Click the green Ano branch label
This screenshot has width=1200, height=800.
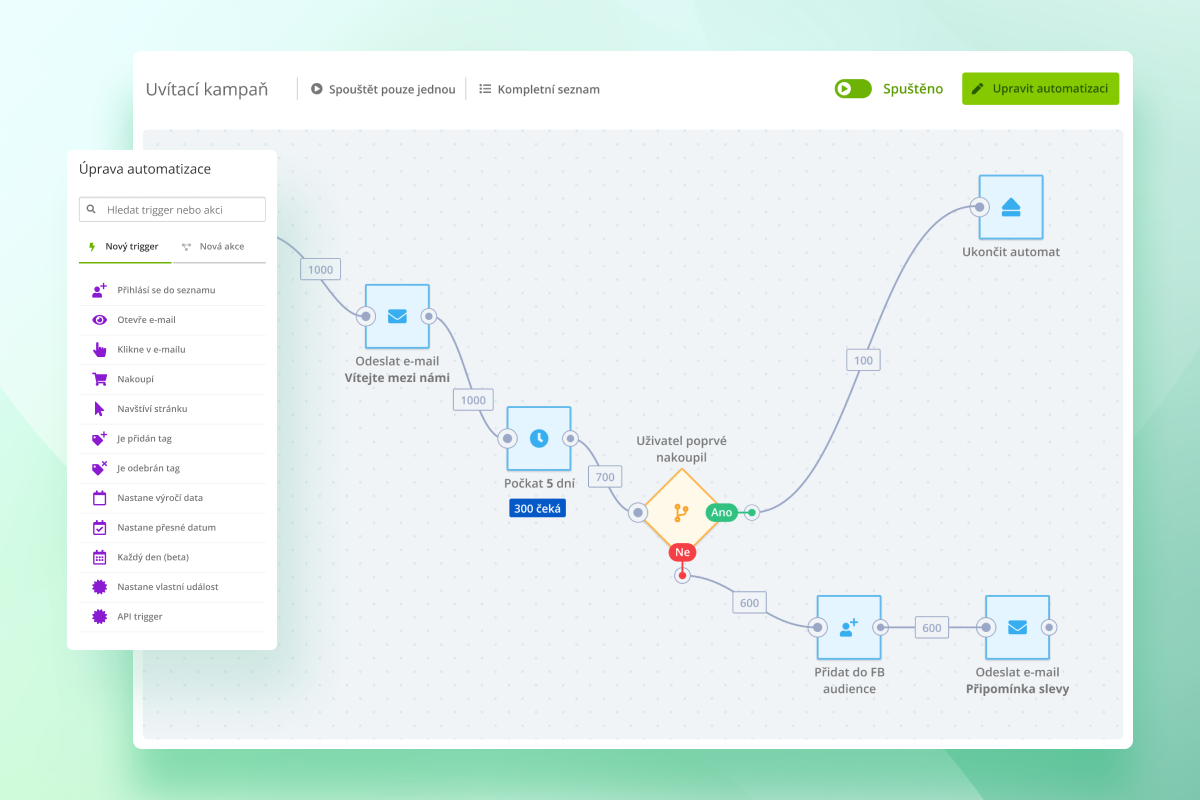[722, 512]
